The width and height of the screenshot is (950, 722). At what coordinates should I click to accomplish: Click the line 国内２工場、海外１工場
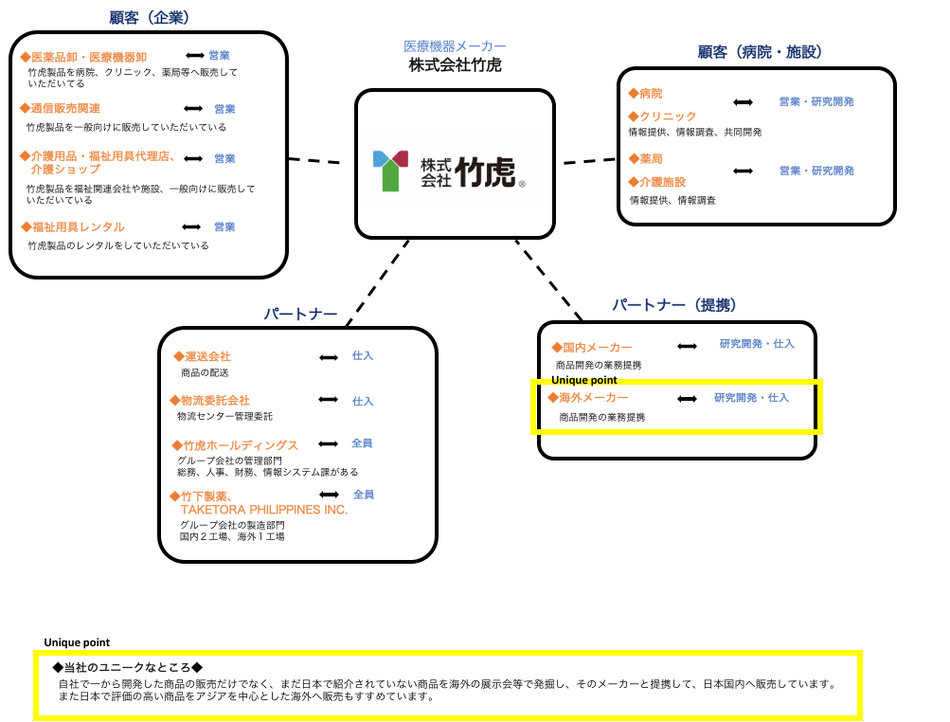[232, 537]
